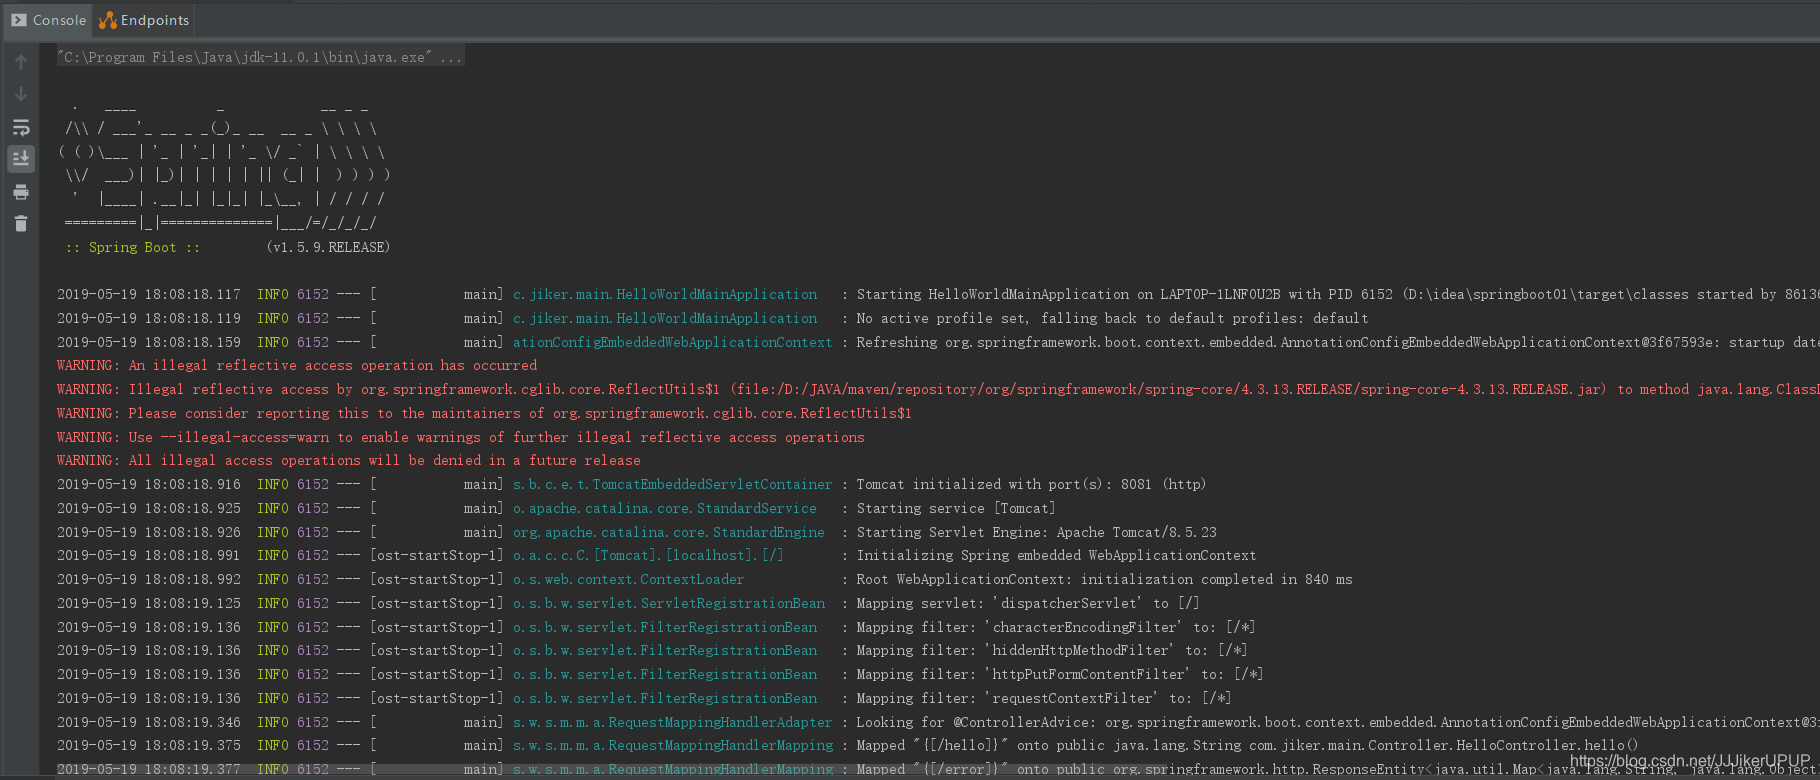Click 'requestContextFilter' mapping message
This screenshot has width=1820, height=780.
tap(1043, 699)
